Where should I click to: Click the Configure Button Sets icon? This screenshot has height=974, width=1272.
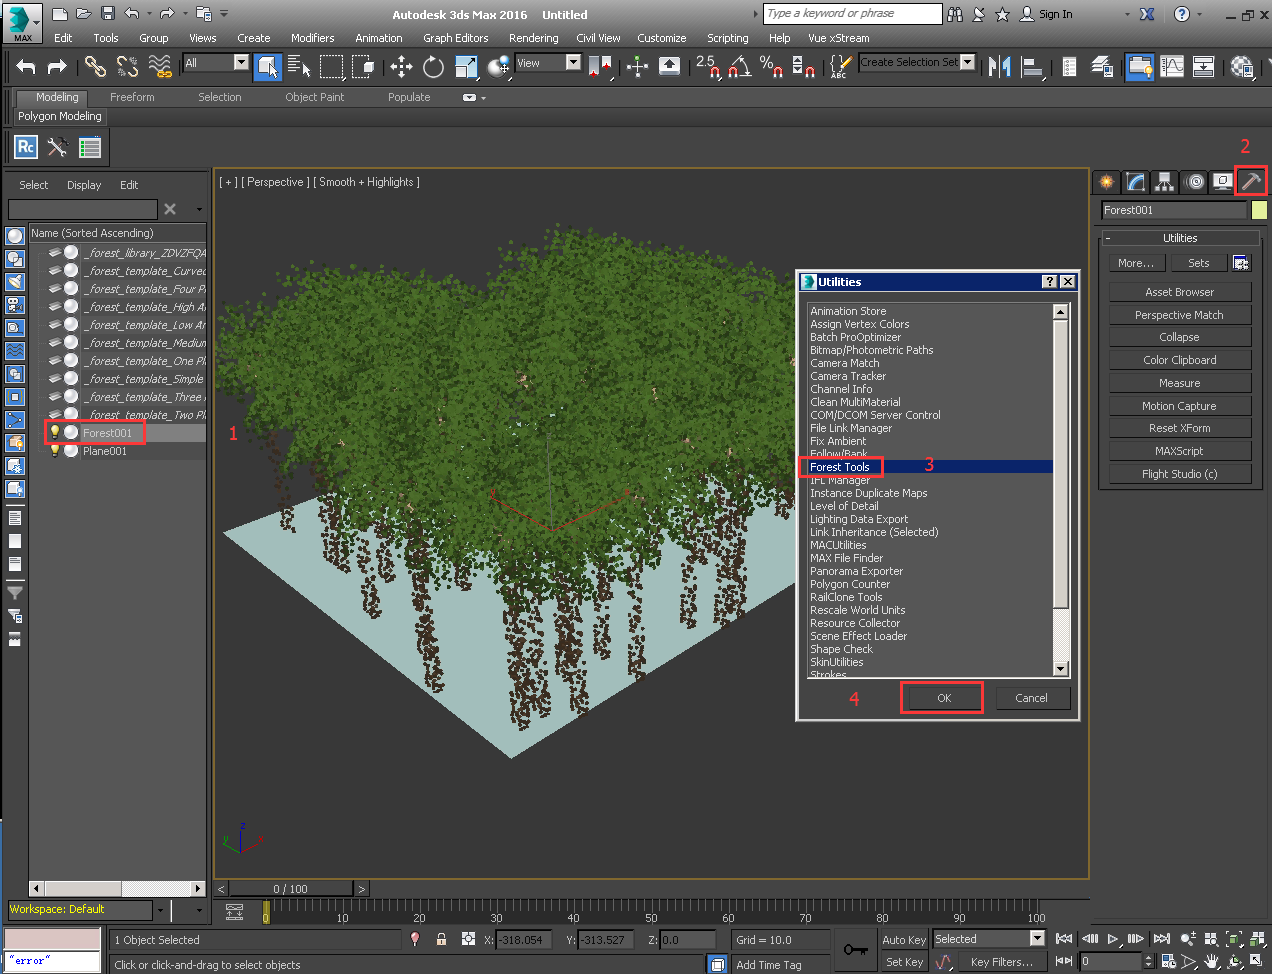[1241, 263]
